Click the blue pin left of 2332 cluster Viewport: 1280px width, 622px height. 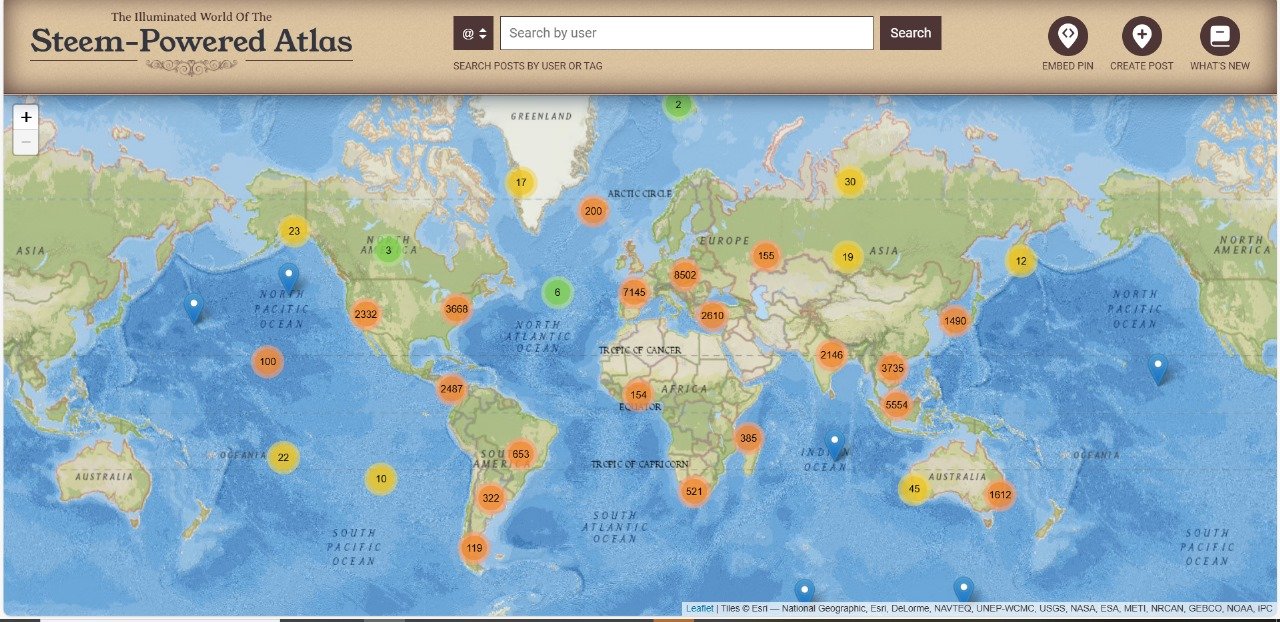coord(194,309)
